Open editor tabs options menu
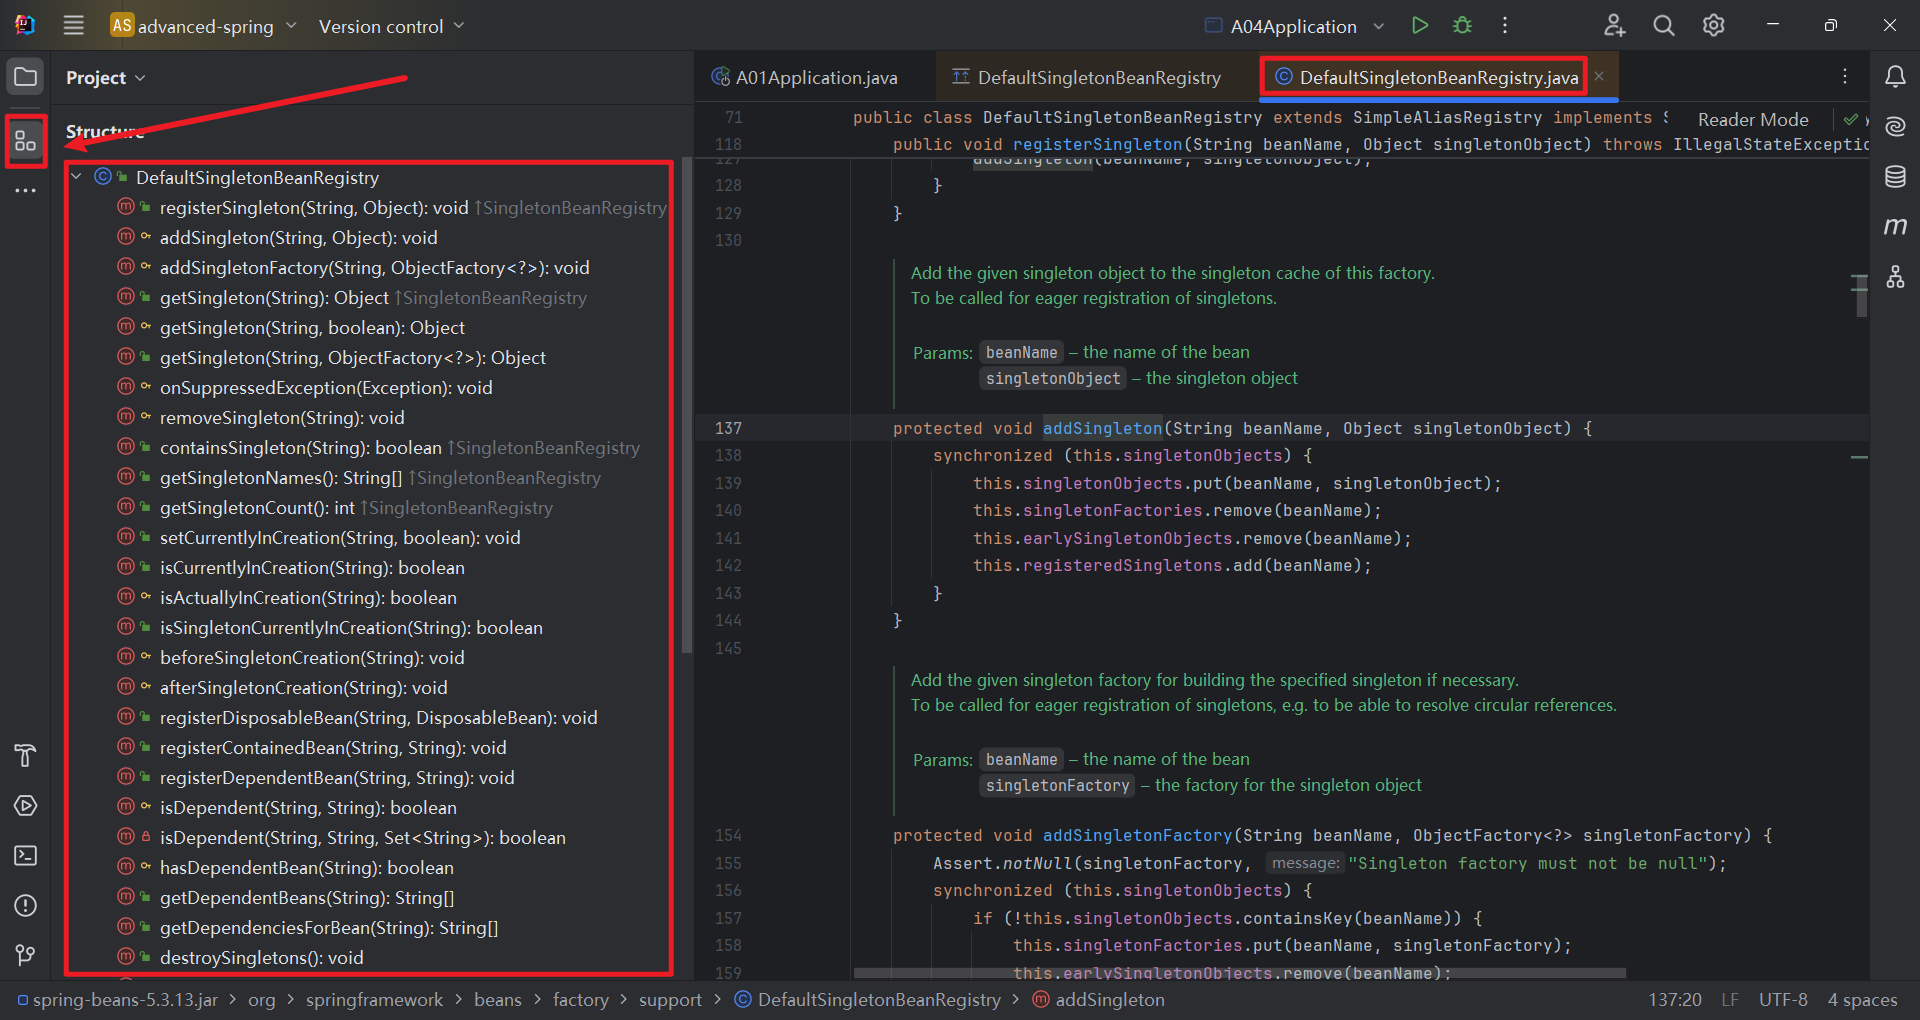Viewport: 1920px width, 1020px height. point(1845,77)
